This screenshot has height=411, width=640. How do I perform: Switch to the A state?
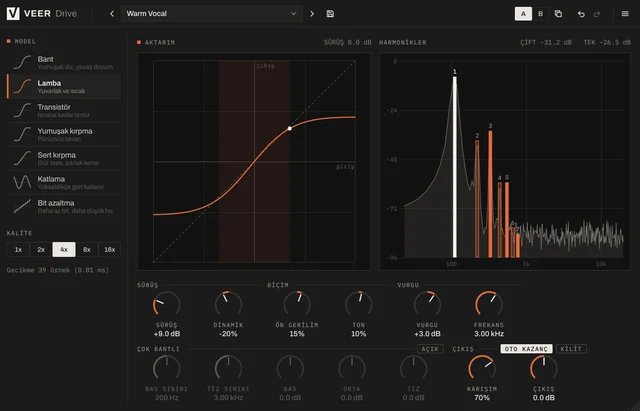tap(523, 13)
